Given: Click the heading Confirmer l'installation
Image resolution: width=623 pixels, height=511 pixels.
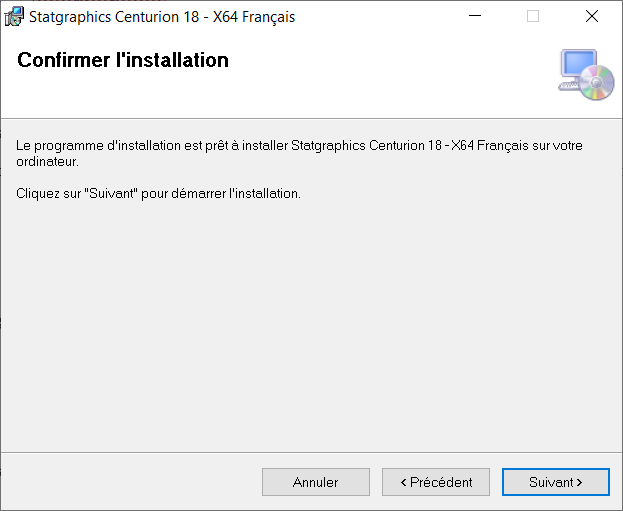Looking at the screenshot, I should 123,60.
